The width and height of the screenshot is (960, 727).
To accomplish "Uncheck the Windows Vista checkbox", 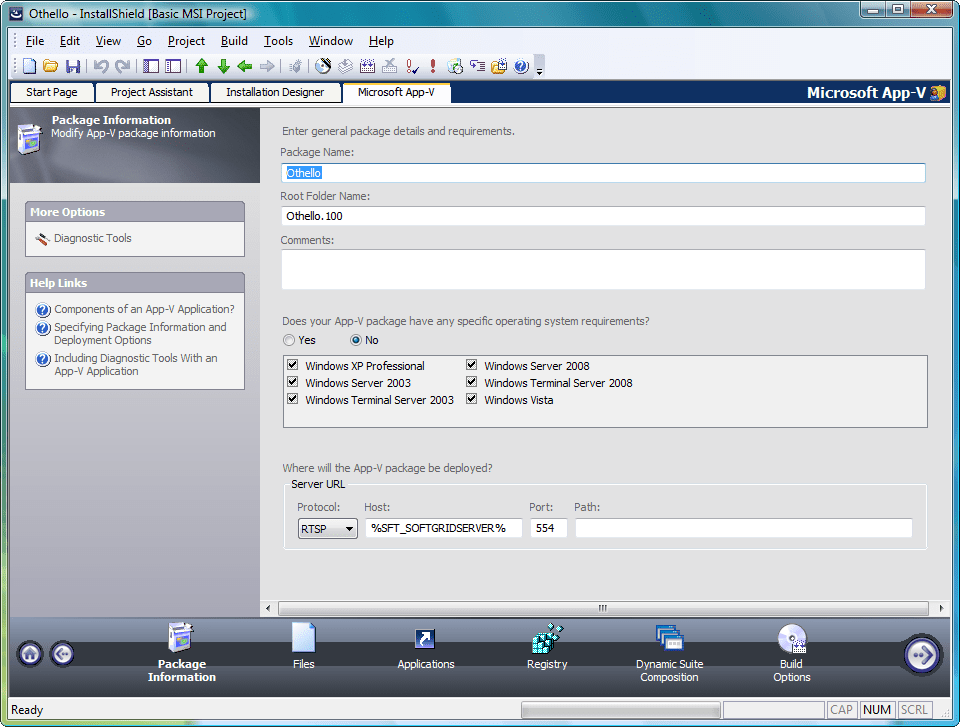I will pyautogui.click(x=470, y=399).
